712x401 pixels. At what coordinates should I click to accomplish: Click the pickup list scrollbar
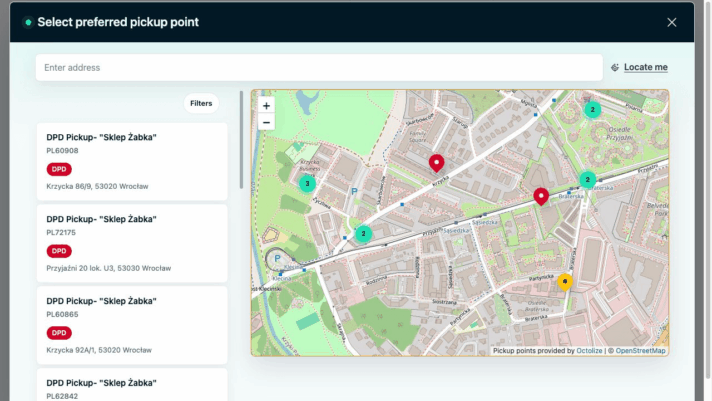pyautogui.click(x=241, y=140)
